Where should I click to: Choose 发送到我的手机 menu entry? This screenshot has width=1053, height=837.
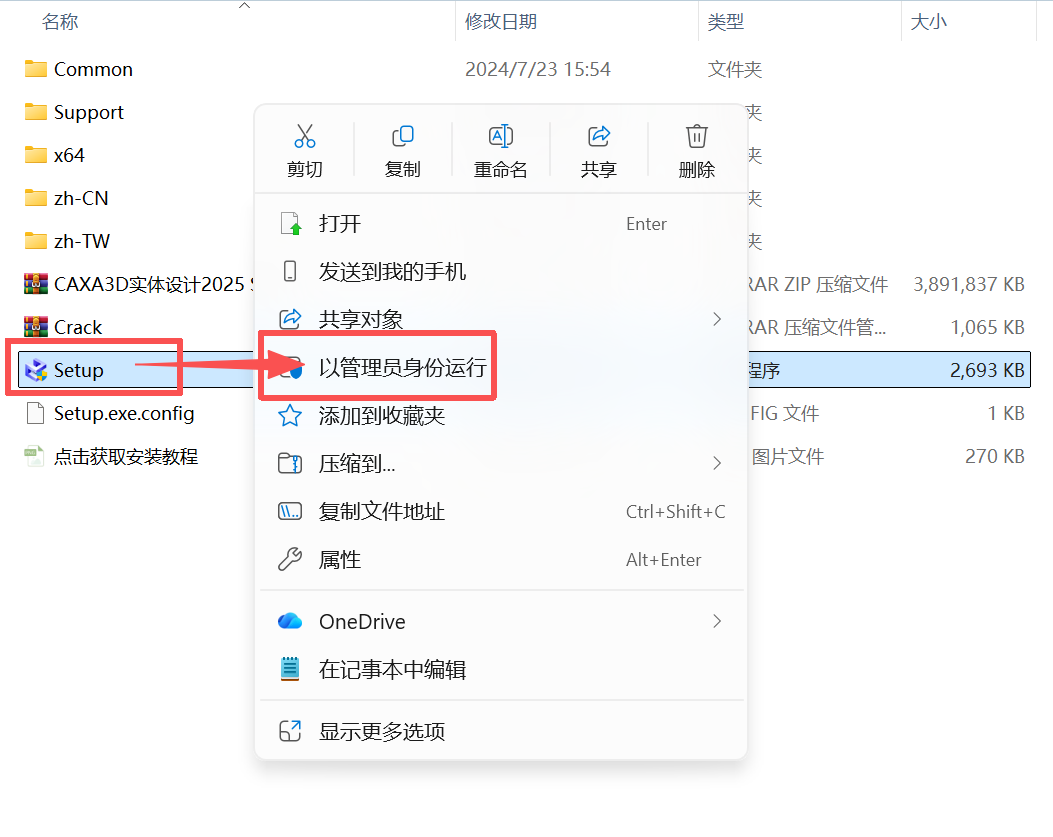coord(500,271)
